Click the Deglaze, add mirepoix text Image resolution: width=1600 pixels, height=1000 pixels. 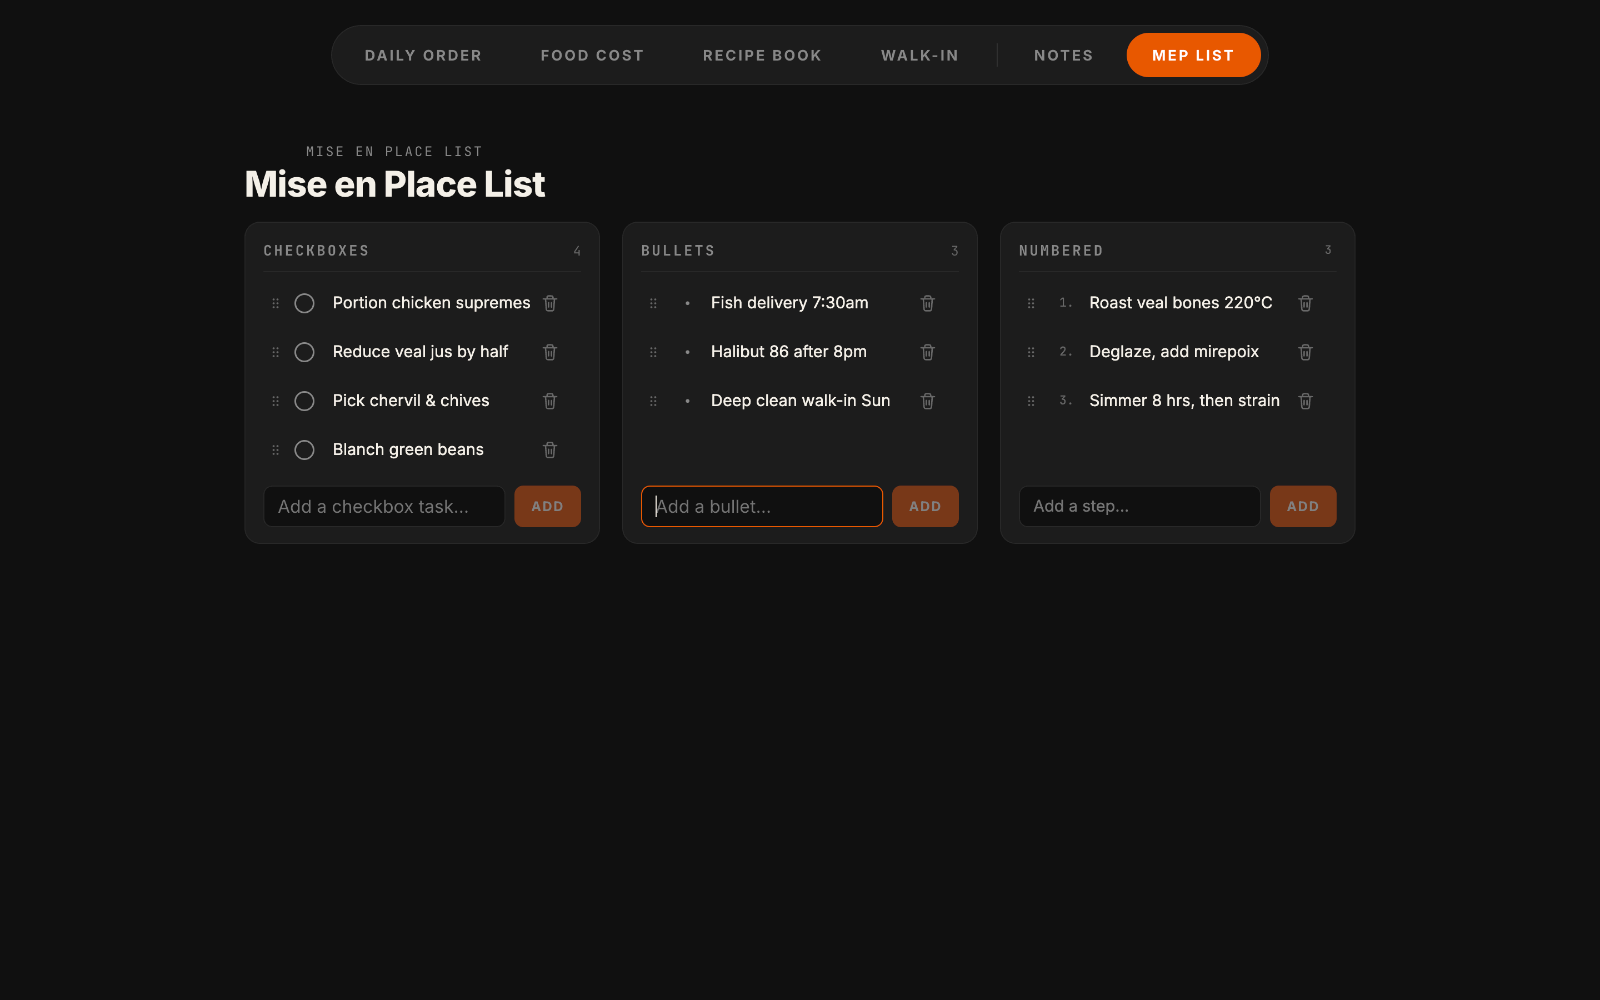click(1174, 352)
